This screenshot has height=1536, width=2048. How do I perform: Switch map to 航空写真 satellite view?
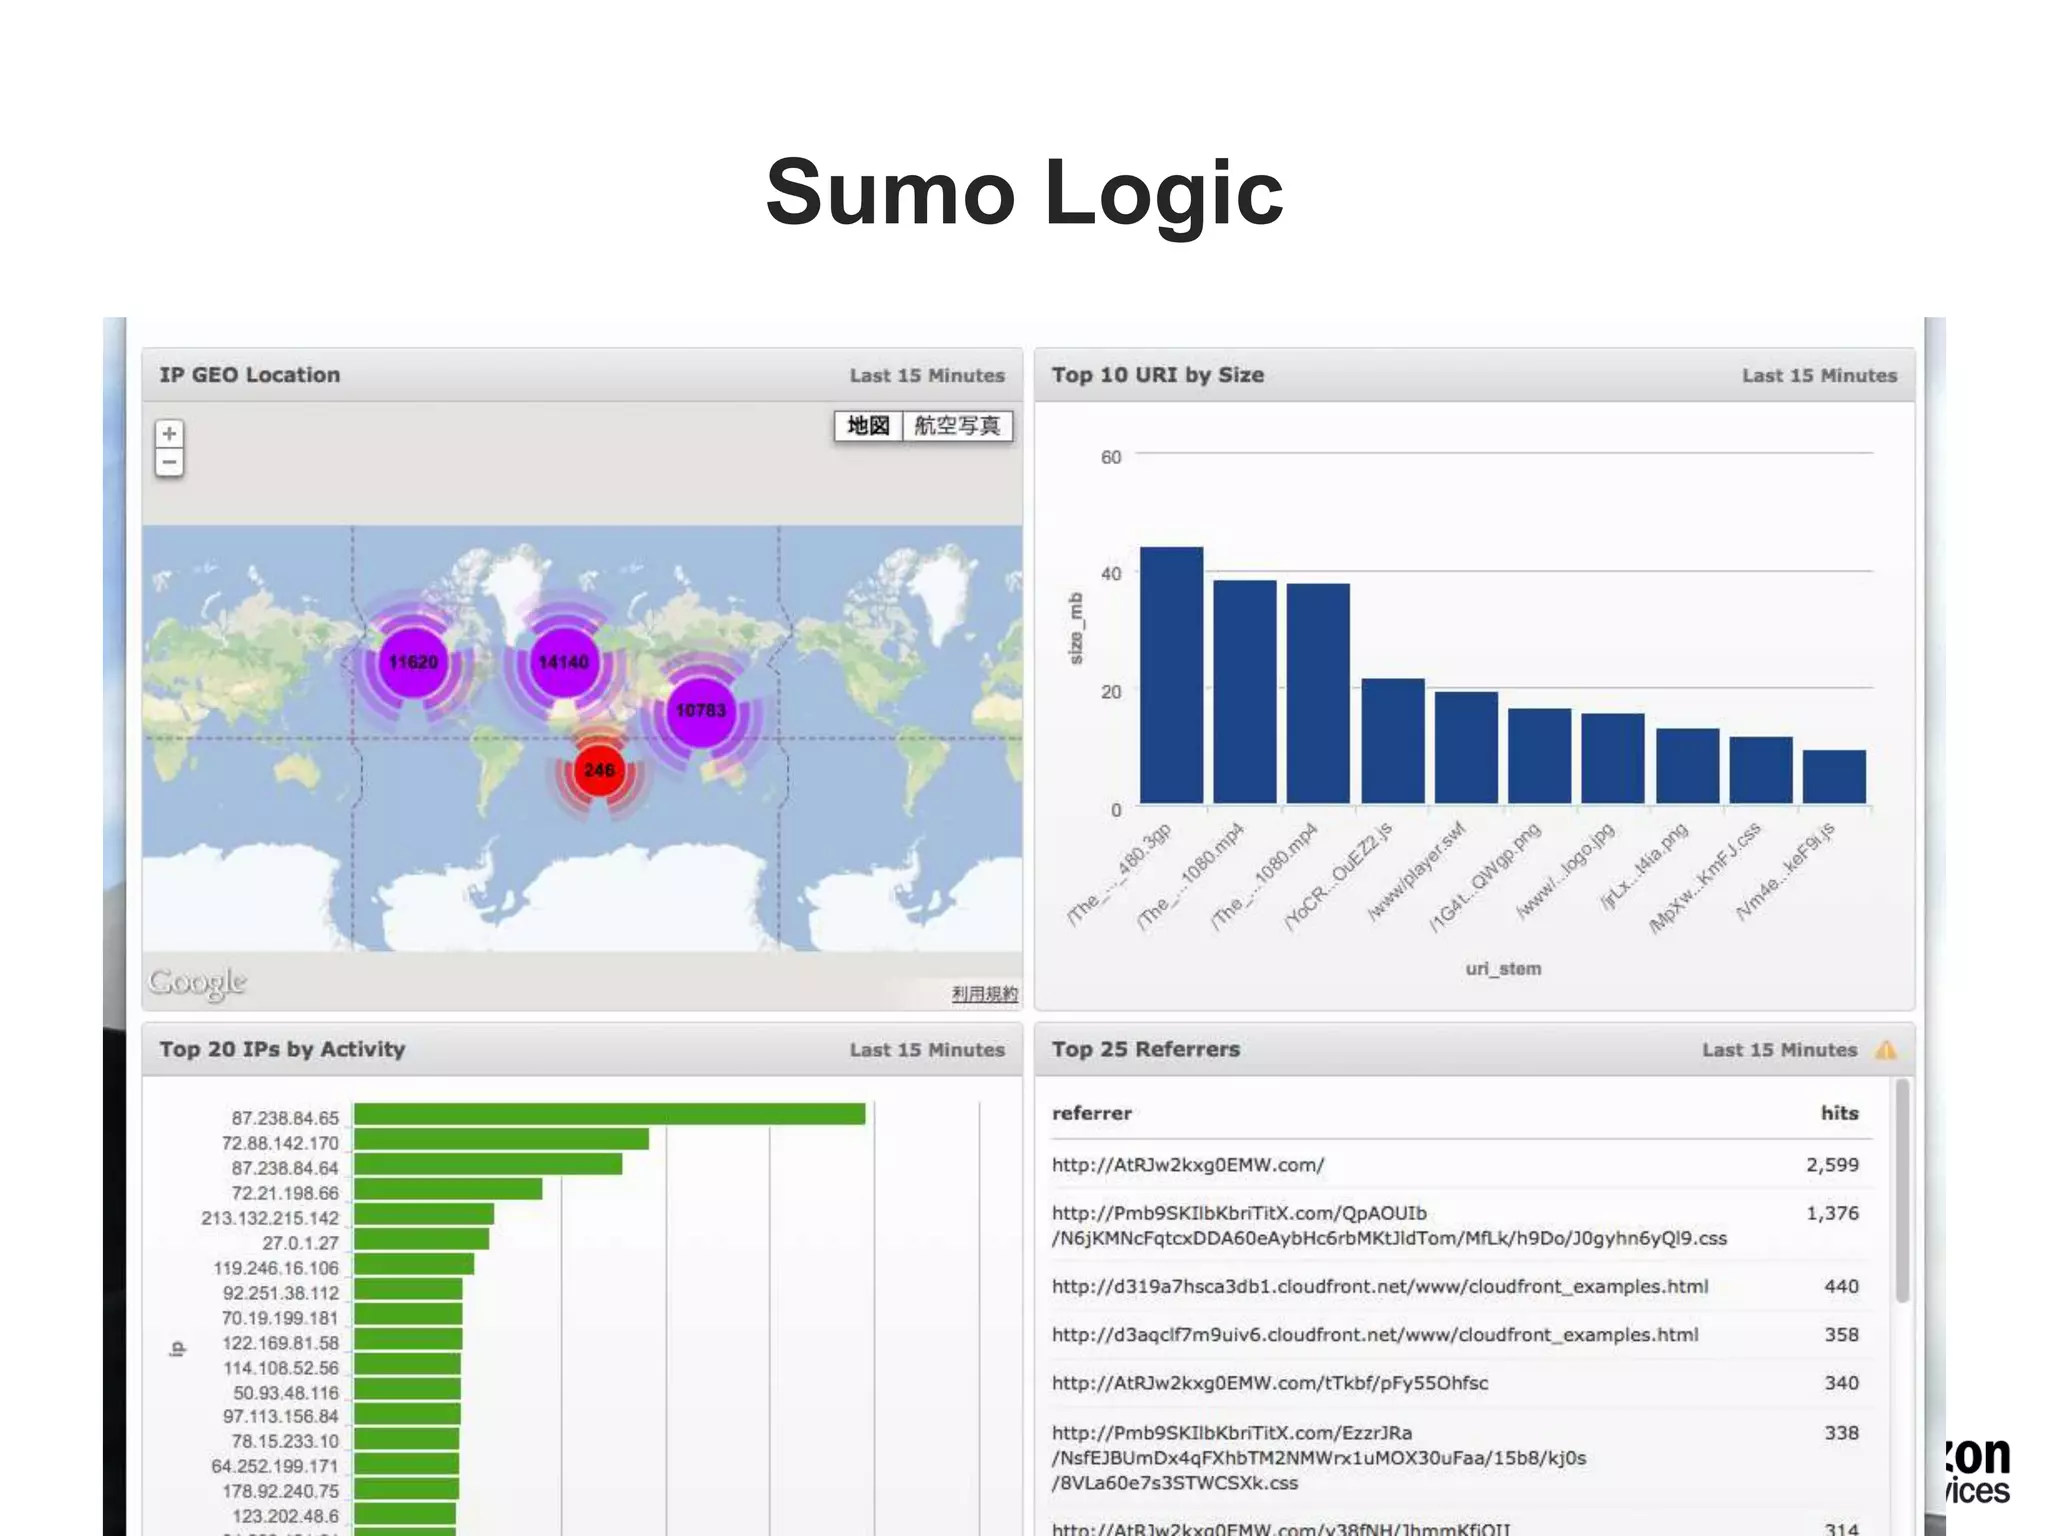tap(958, 426)
